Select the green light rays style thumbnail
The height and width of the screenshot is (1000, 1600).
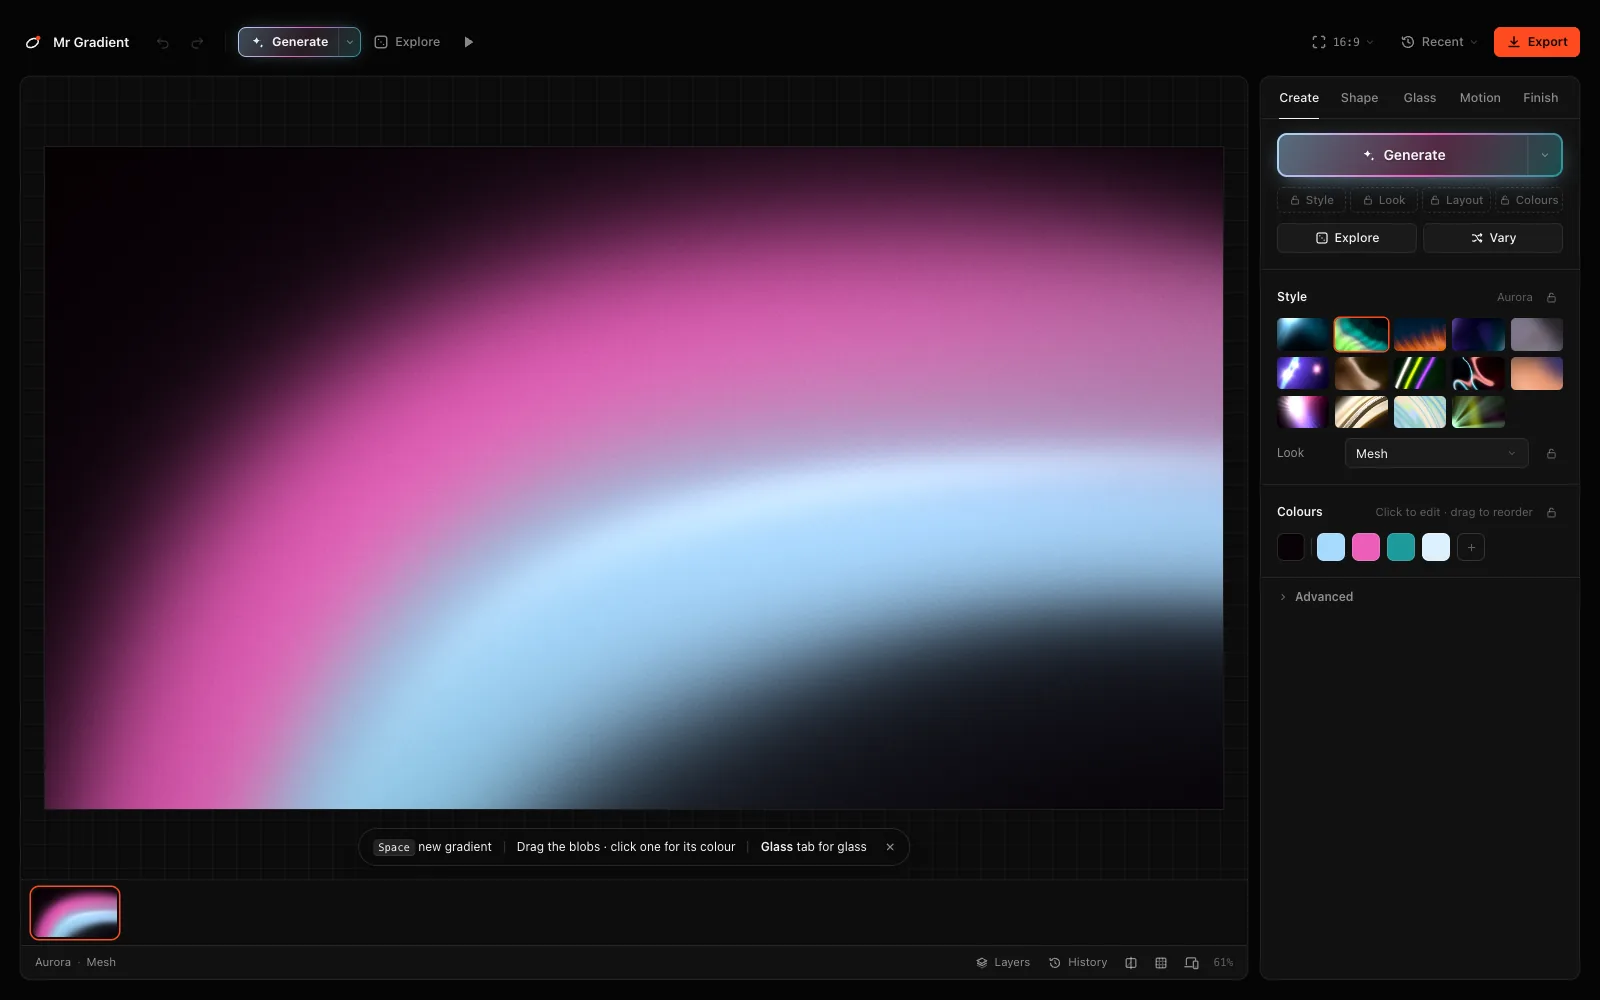point(1478,412)
